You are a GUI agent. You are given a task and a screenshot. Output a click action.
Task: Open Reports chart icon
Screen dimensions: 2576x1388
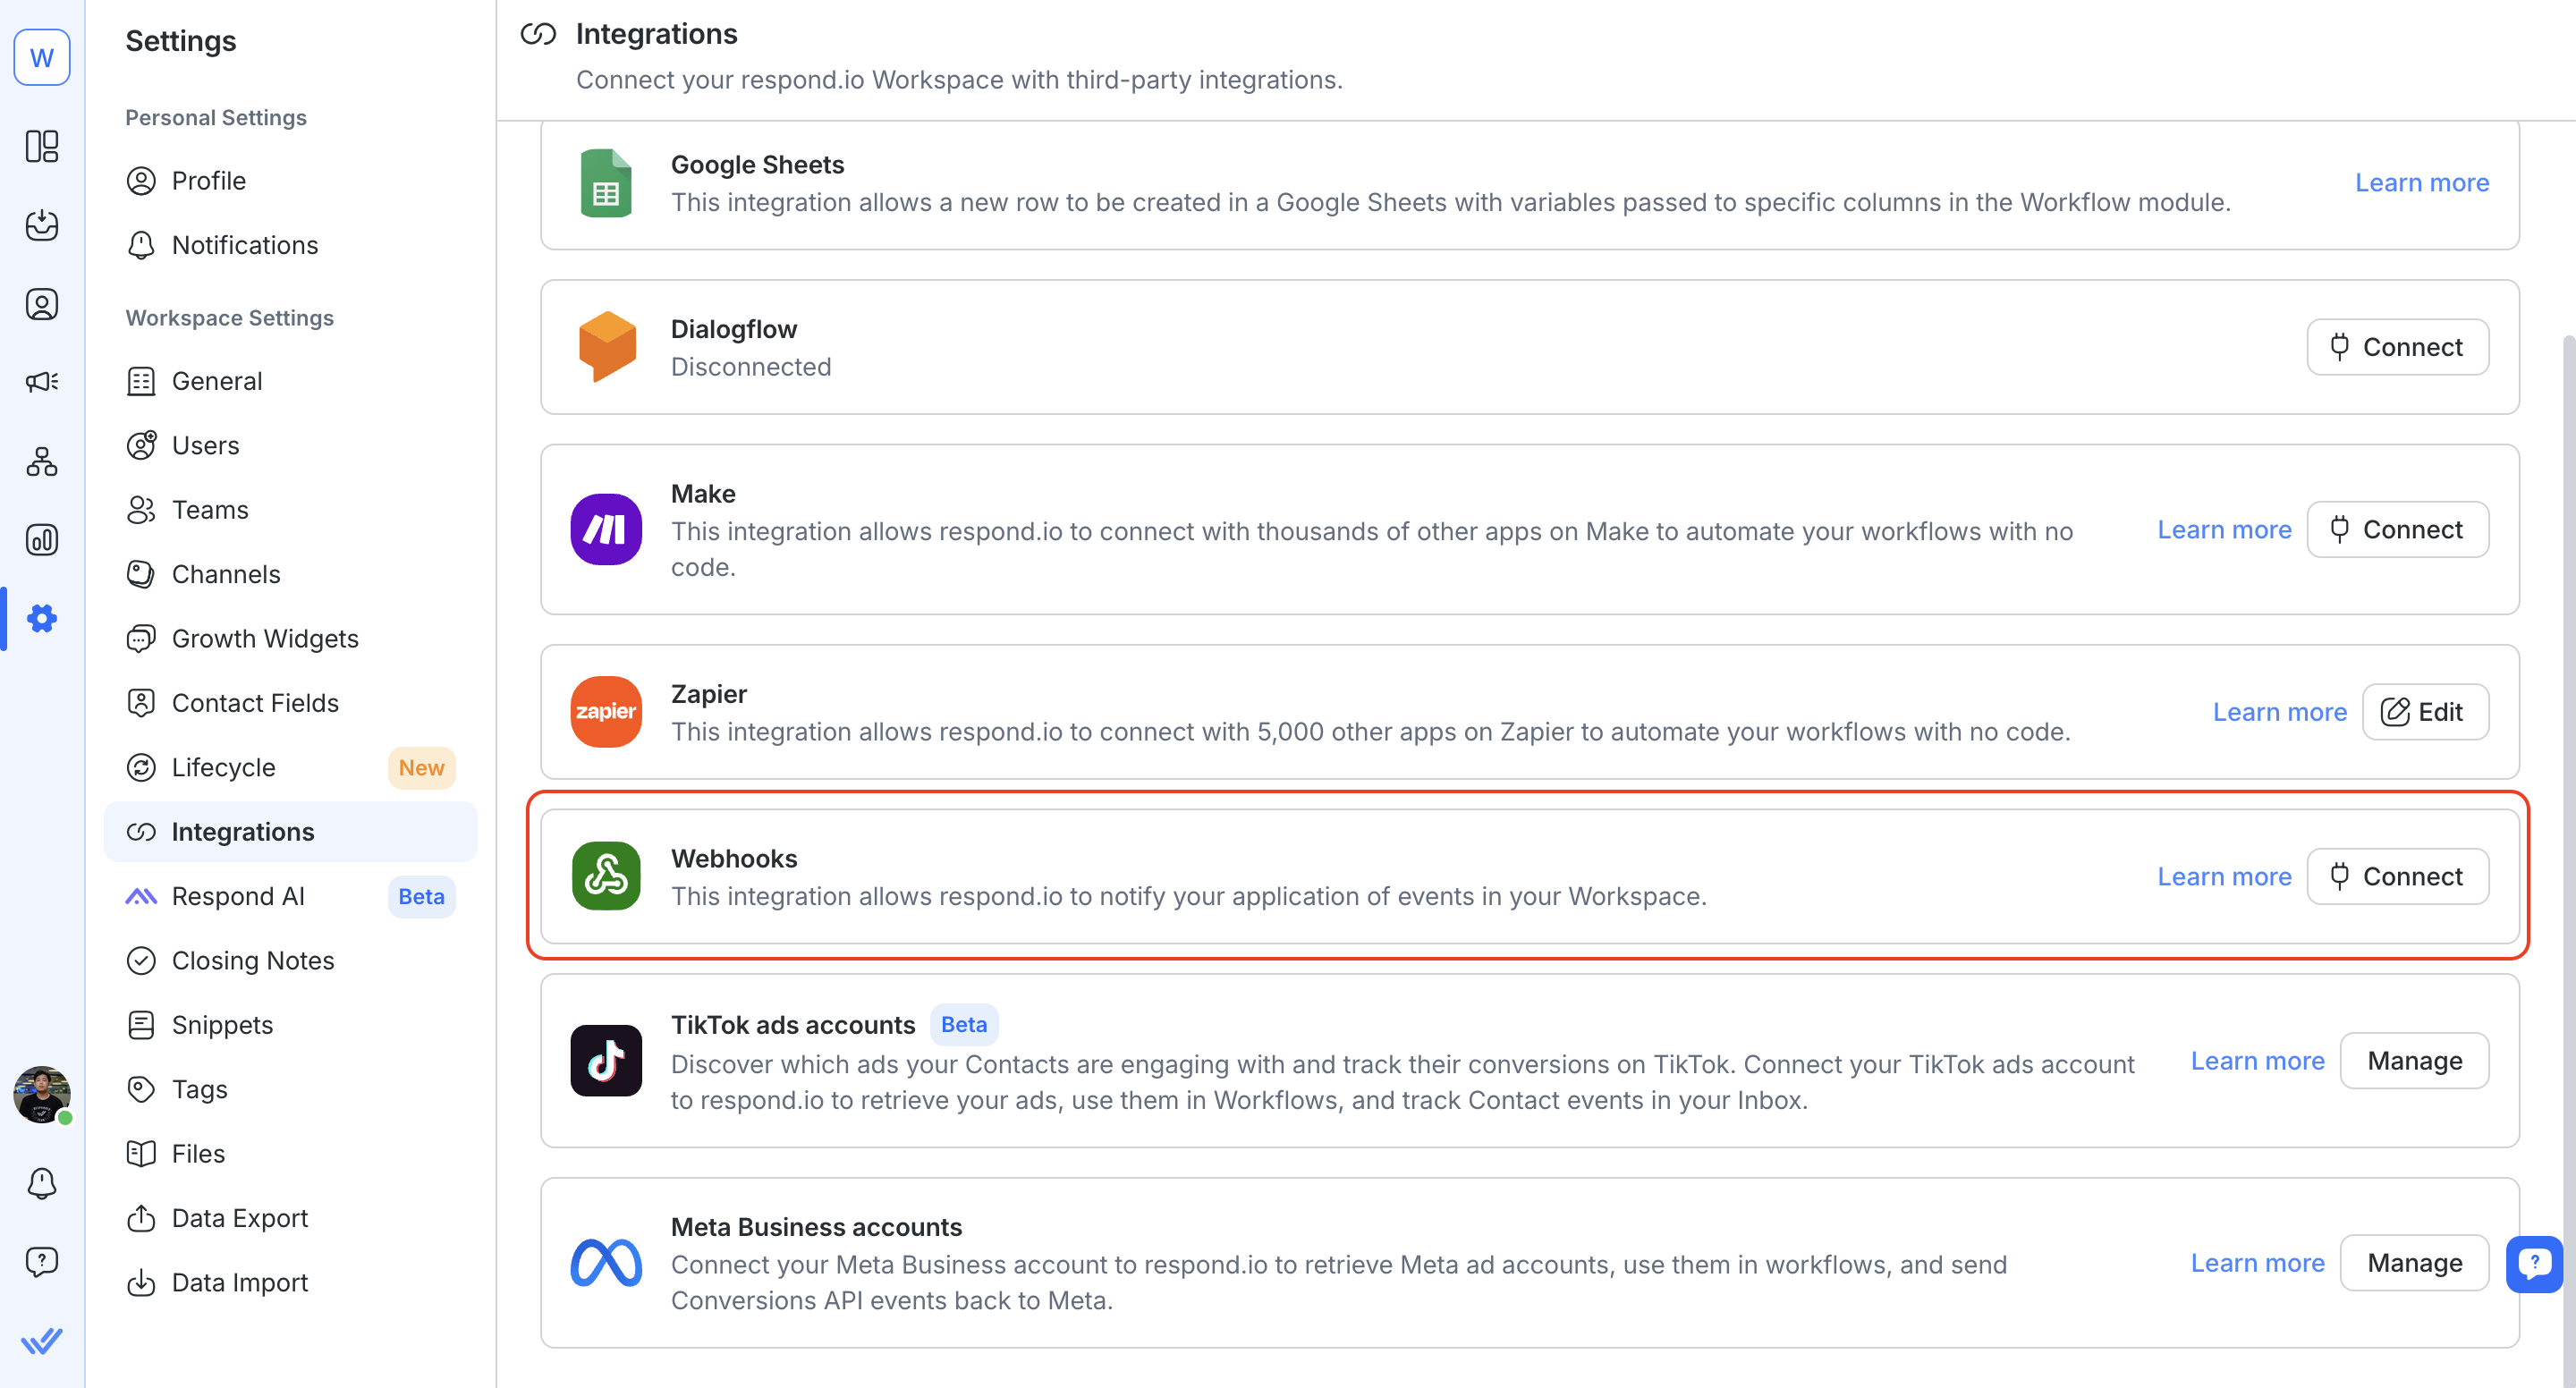pos(42,540)
